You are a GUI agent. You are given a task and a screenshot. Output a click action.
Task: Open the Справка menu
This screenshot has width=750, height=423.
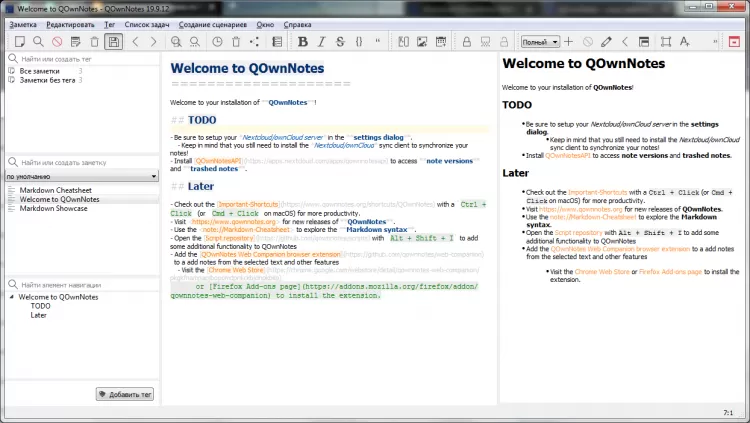click(297, 22)
